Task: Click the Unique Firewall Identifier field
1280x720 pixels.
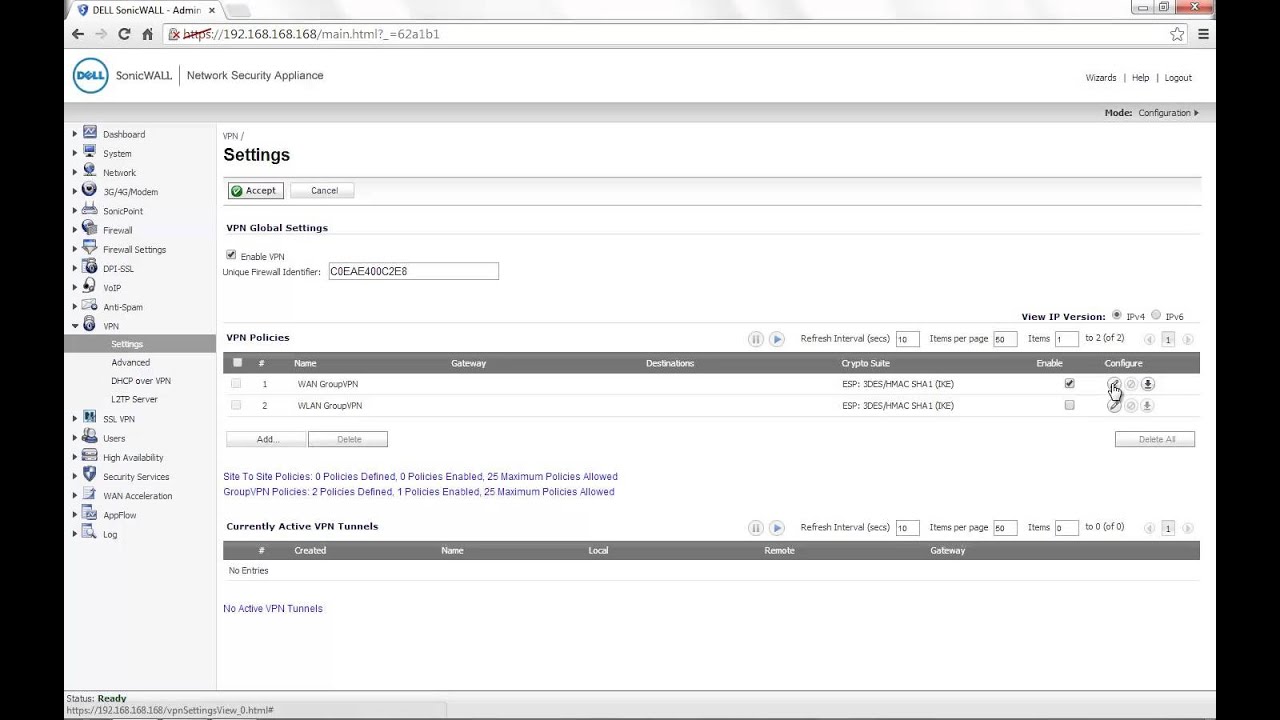Action: (413, 271)
